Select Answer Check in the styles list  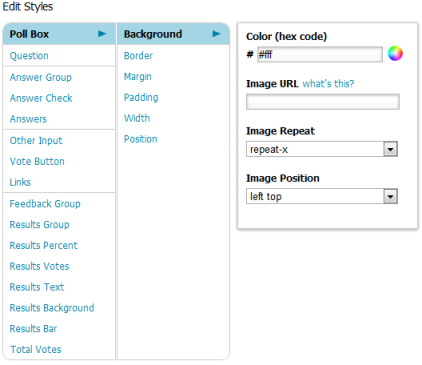(41, 98)
